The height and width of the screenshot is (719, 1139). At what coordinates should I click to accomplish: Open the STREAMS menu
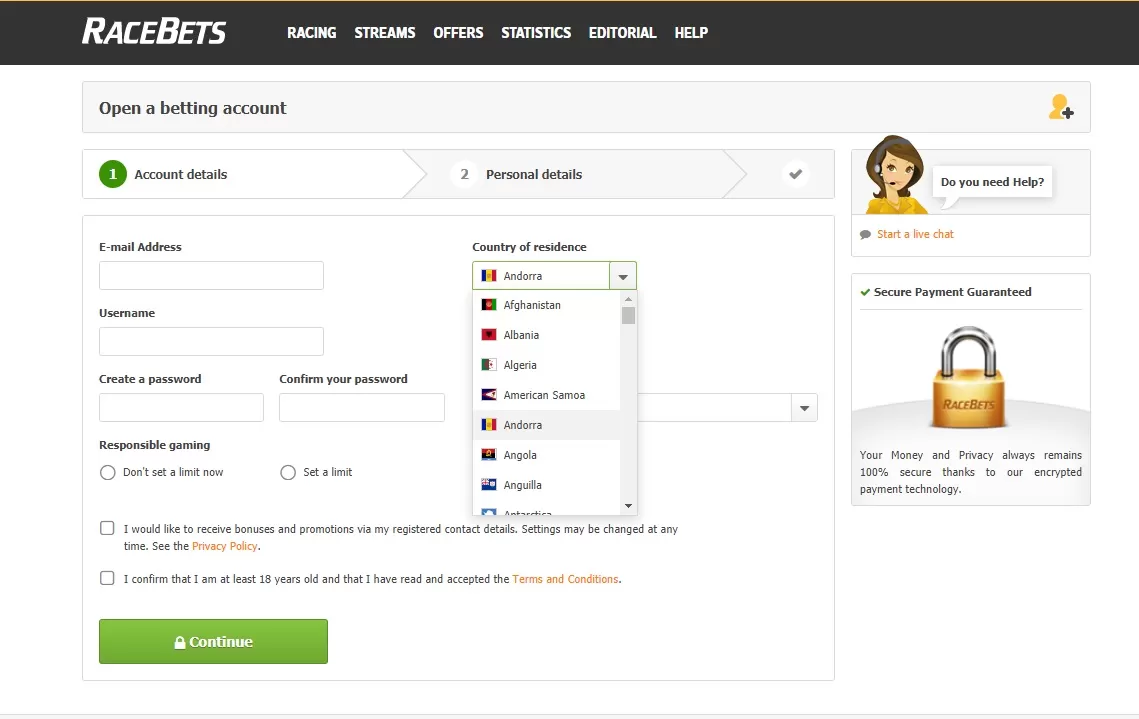[385, 33]
